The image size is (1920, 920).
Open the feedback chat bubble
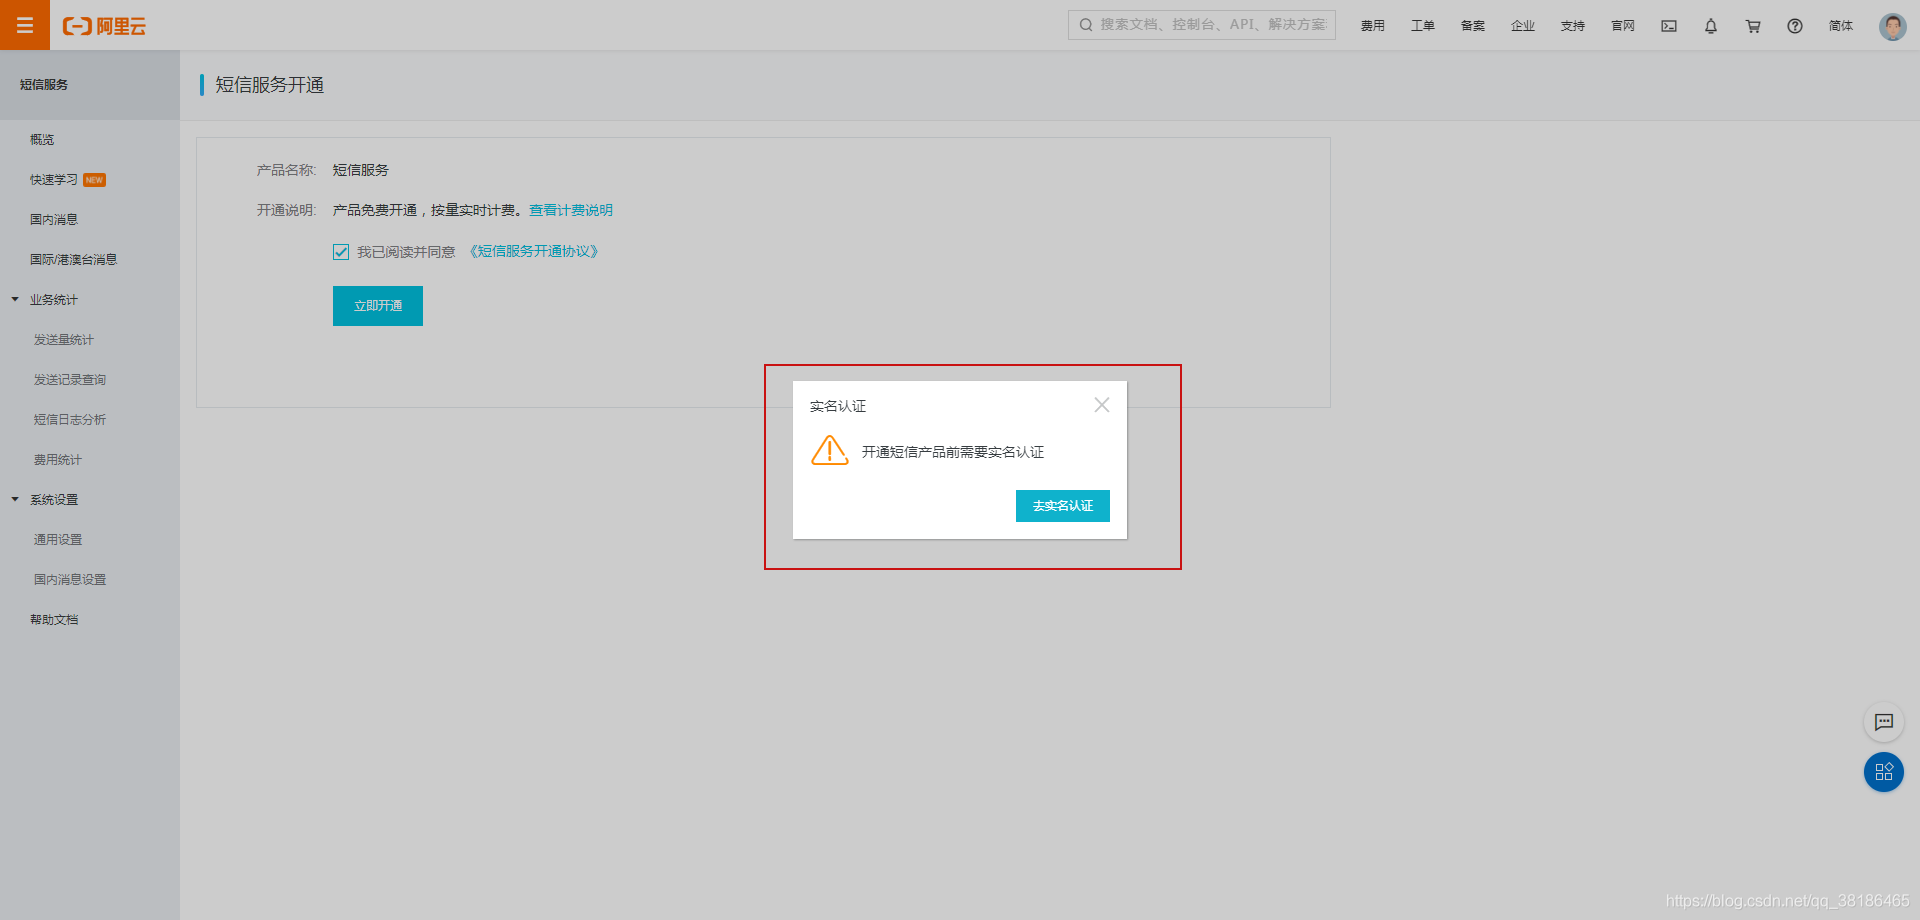tap(1884, 722)
